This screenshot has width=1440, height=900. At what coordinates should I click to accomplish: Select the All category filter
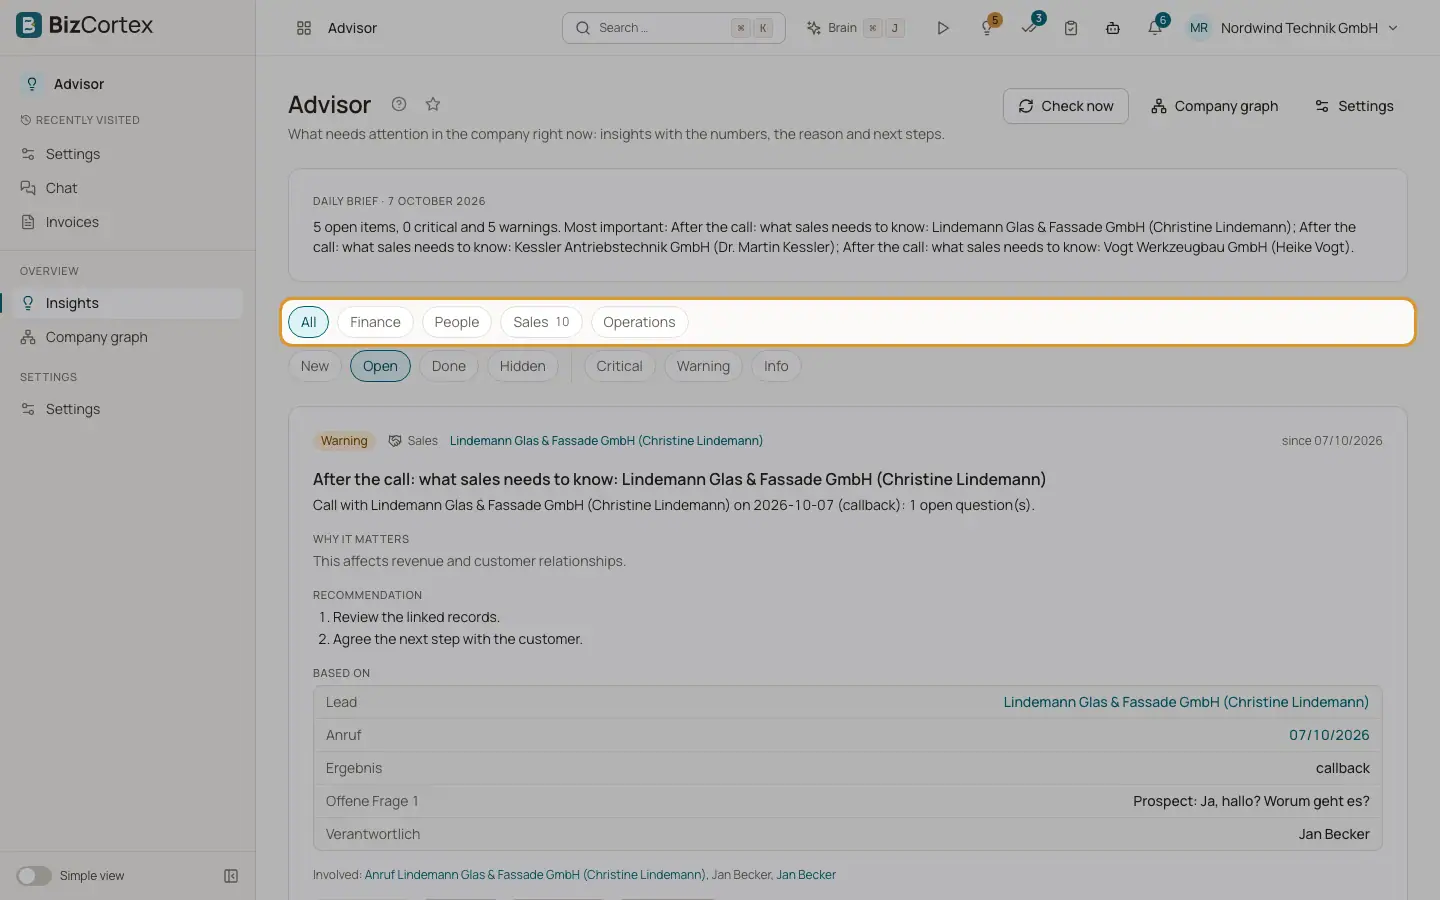click(308, 322)
